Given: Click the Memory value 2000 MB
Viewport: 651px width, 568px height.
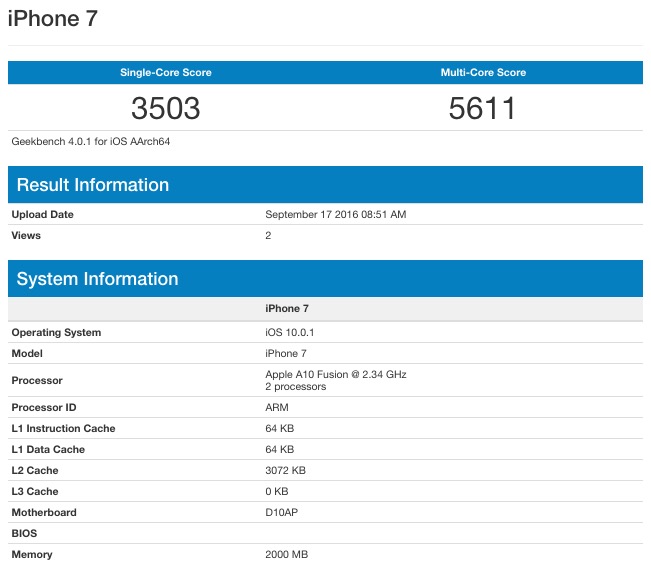Looking at the screenshot, I should coord(287,554).
